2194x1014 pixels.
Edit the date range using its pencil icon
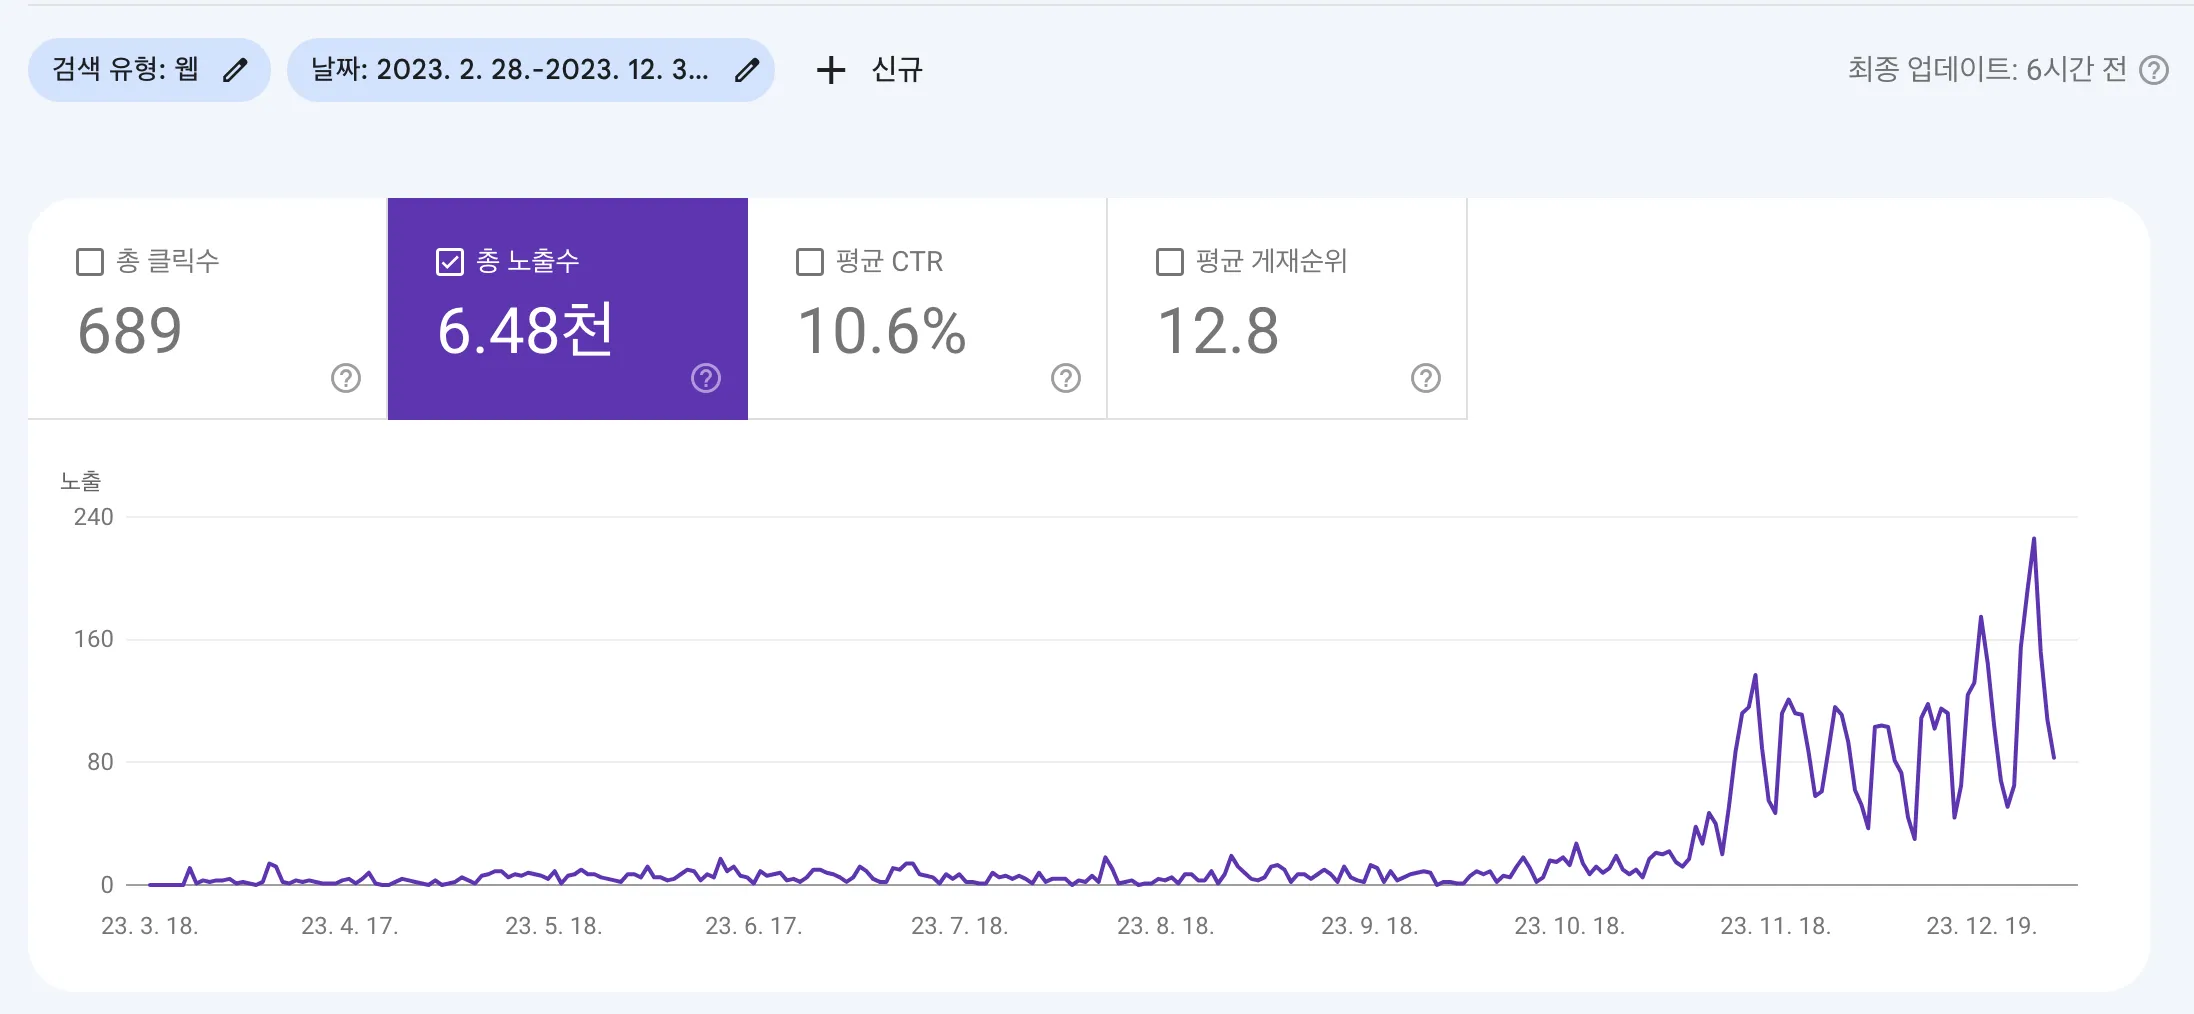[746, 70]
